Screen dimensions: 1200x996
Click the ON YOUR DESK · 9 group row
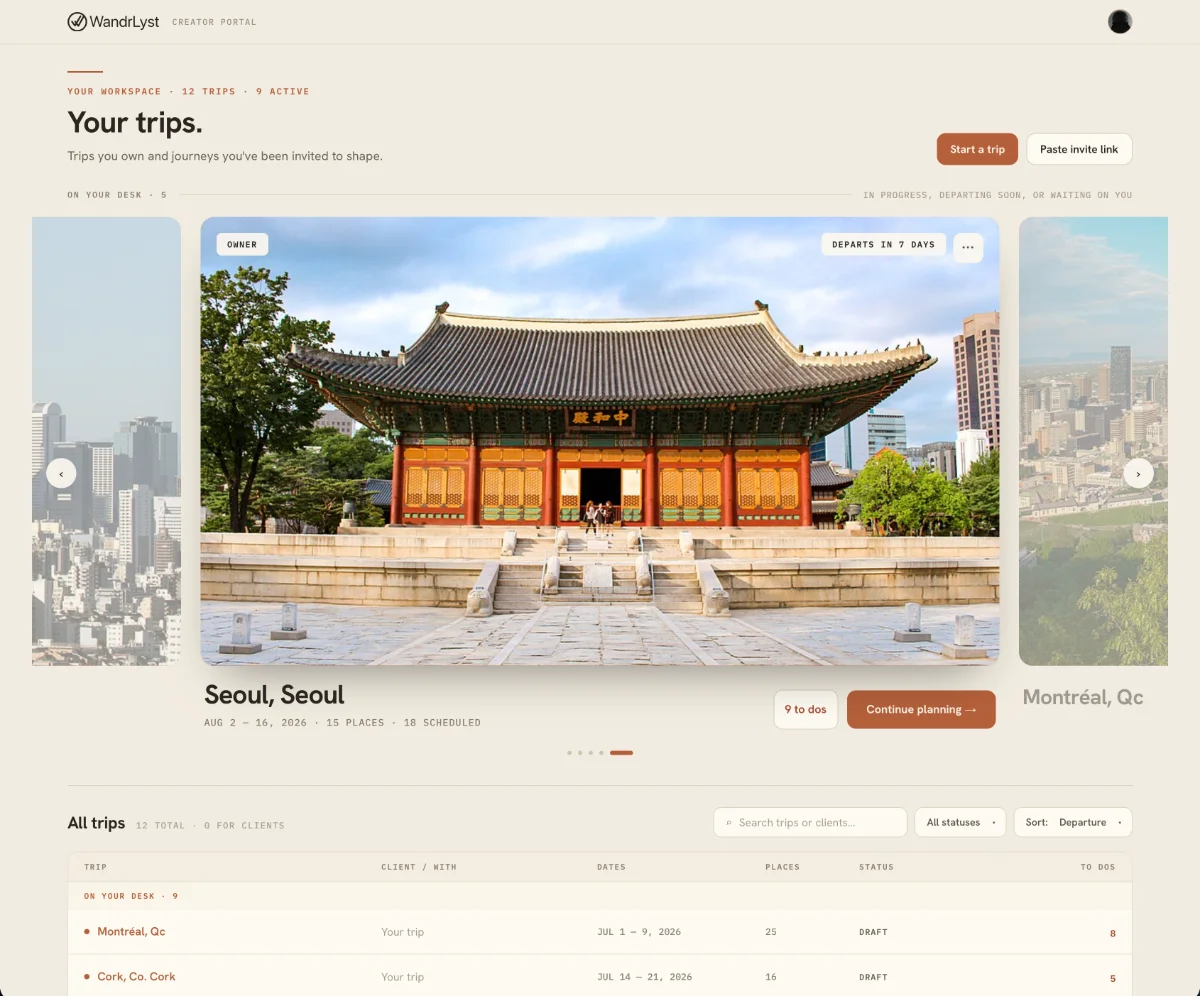[600, 896]
